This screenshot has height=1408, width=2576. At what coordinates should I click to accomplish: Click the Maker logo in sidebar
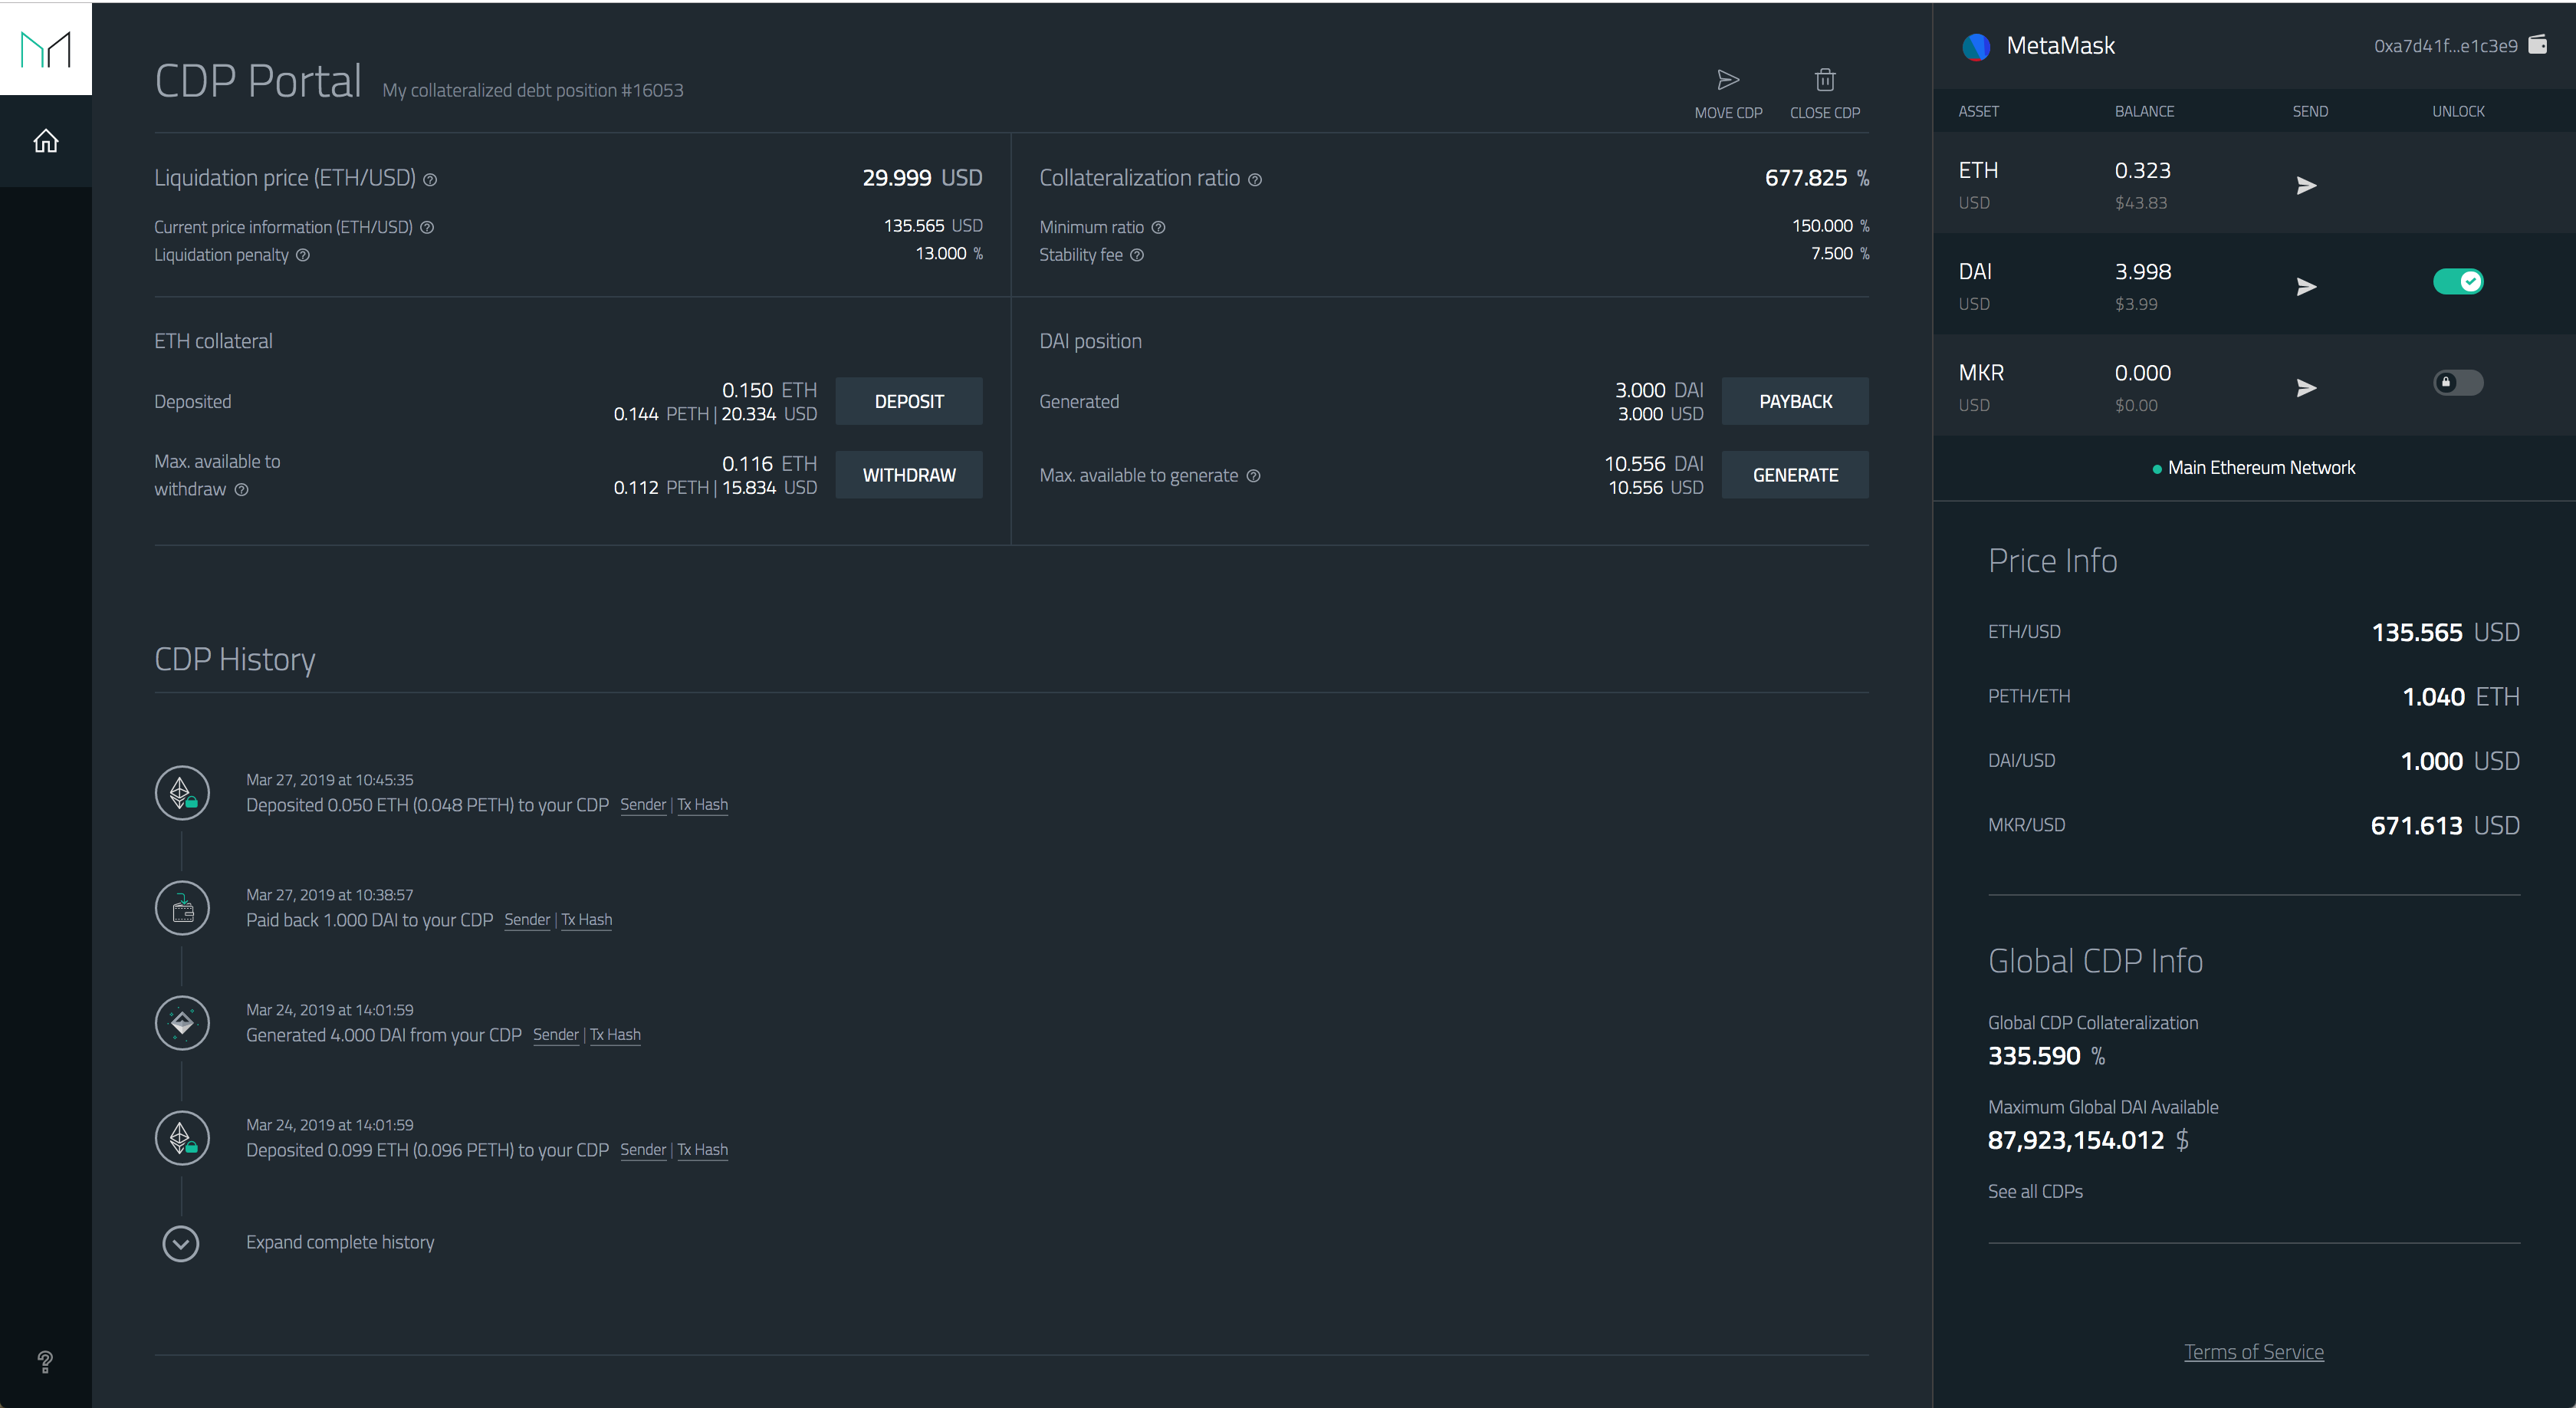[46, 49]
